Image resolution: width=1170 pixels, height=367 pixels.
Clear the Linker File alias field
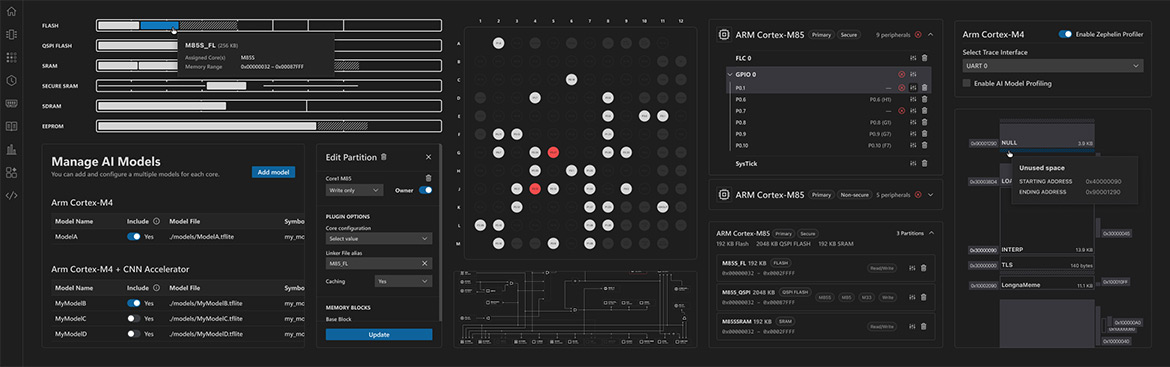[x=425, y=263]
